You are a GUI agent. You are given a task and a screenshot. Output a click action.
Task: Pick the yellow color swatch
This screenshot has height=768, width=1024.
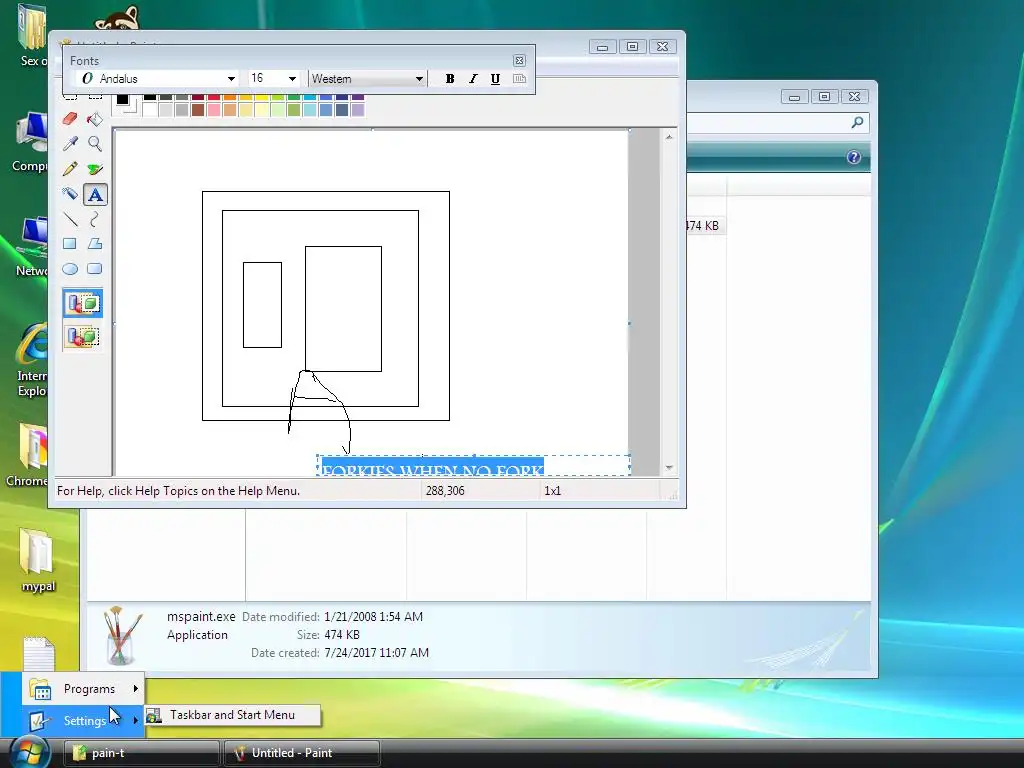261,97
